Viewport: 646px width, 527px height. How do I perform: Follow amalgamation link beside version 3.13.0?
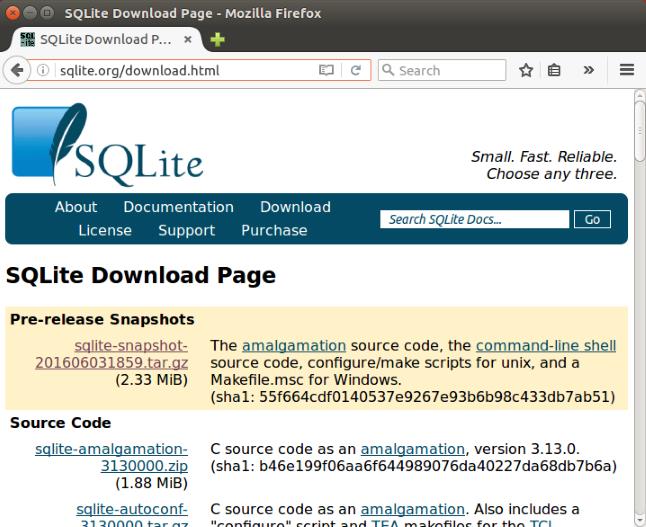pyautogui.click(x=412, y=449)
